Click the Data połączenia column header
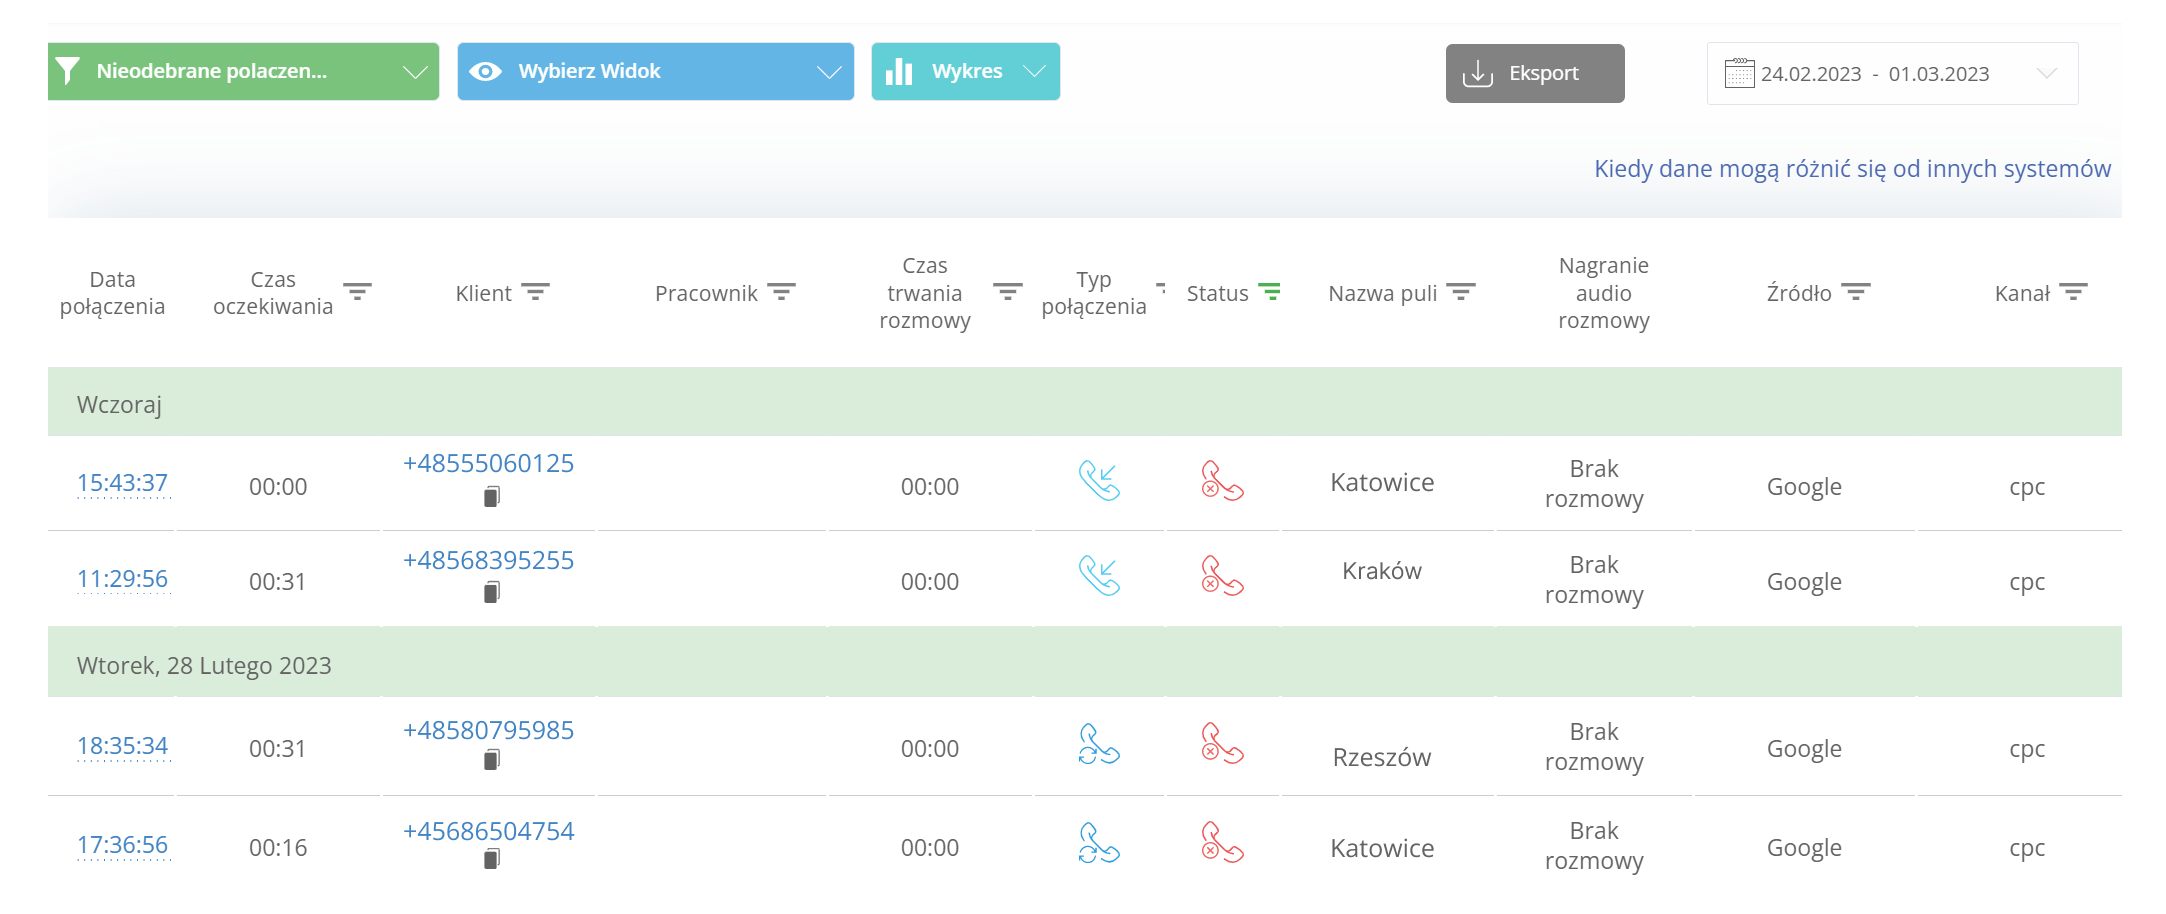 coord(112,293)
